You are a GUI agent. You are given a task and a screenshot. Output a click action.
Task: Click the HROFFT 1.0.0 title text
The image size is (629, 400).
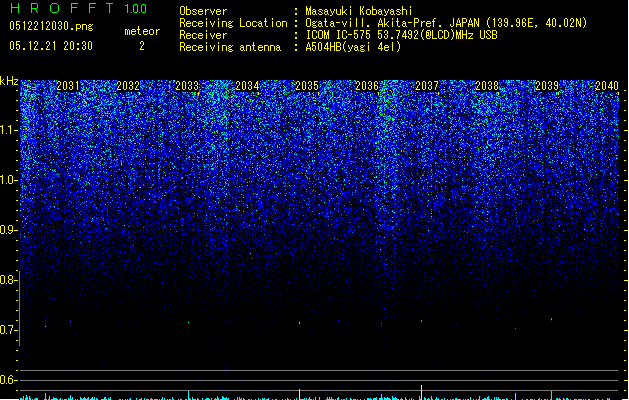pos(78,8)
